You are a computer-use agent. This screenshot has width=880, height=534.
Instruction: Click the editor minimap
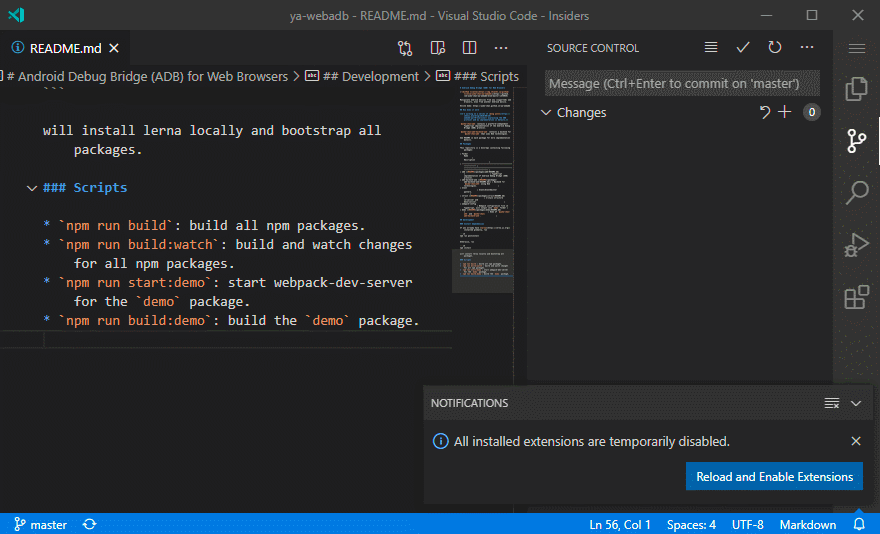click(x=483, y=189)
